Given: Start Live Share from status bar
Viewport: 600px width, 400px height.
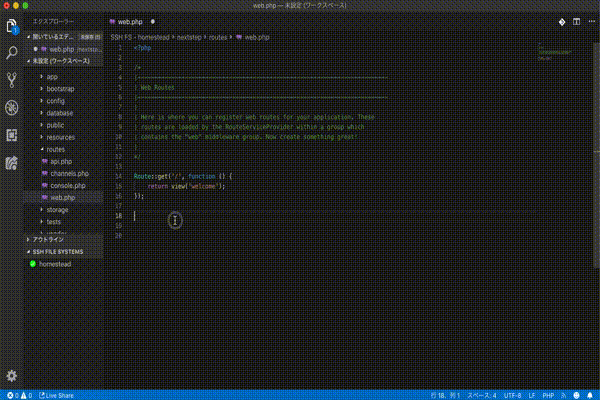Looking at the screenshot, I should 56,395.
